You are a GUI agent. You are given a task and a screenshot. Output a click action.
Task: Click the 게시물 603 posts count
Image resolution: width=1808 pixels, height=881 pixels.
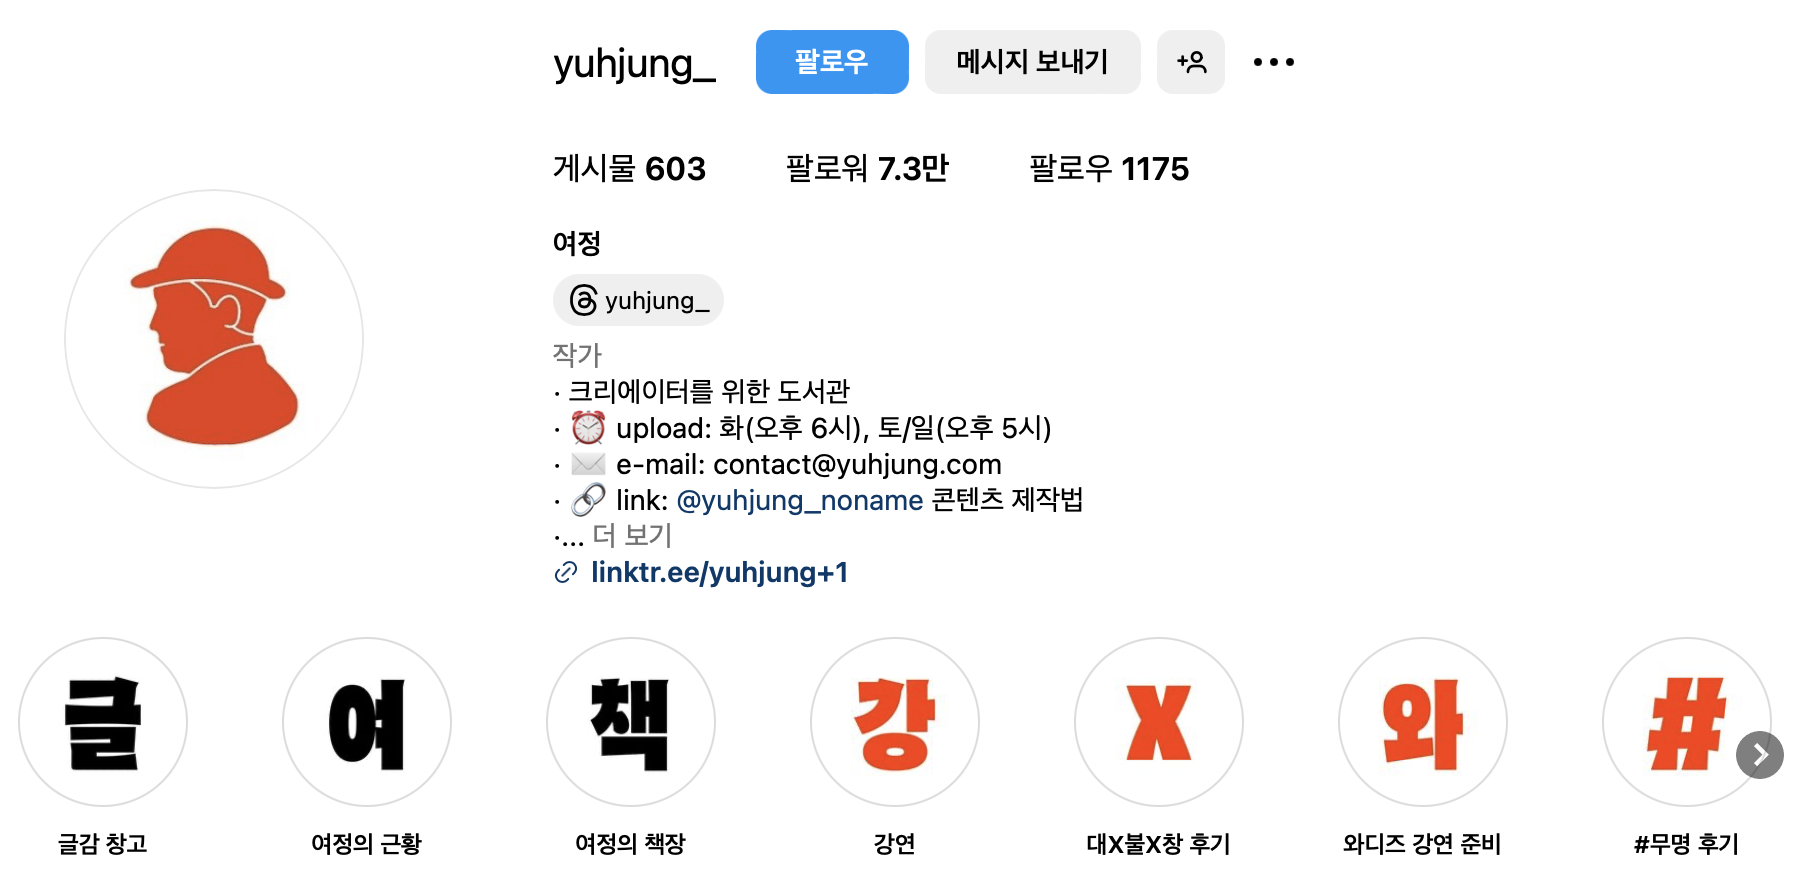629,168
